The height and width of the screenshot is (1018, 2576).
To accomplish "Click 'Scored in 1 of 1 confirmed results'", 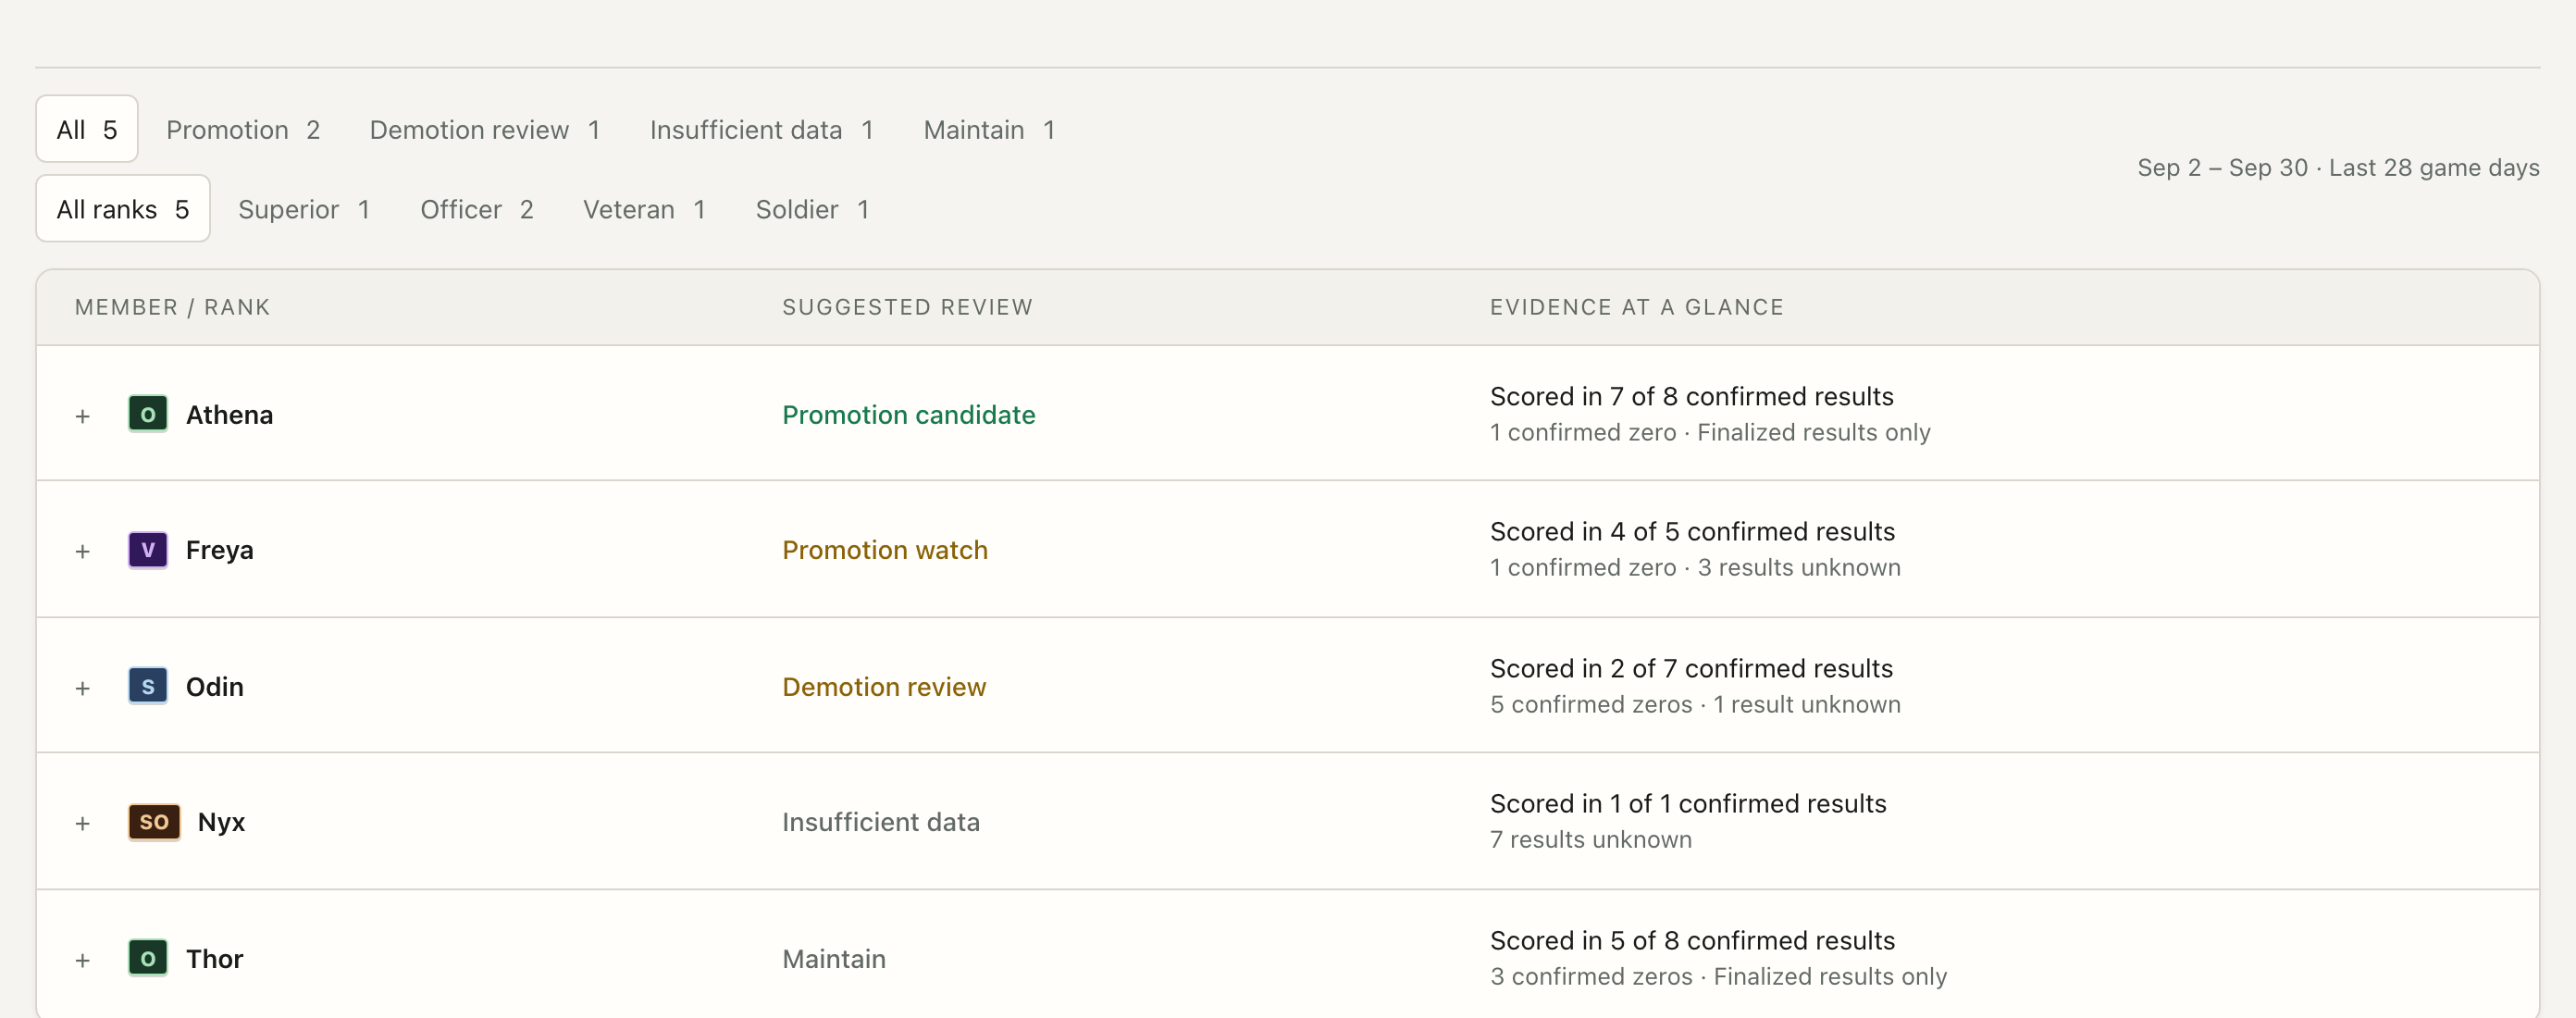I will click(1688, 803).
